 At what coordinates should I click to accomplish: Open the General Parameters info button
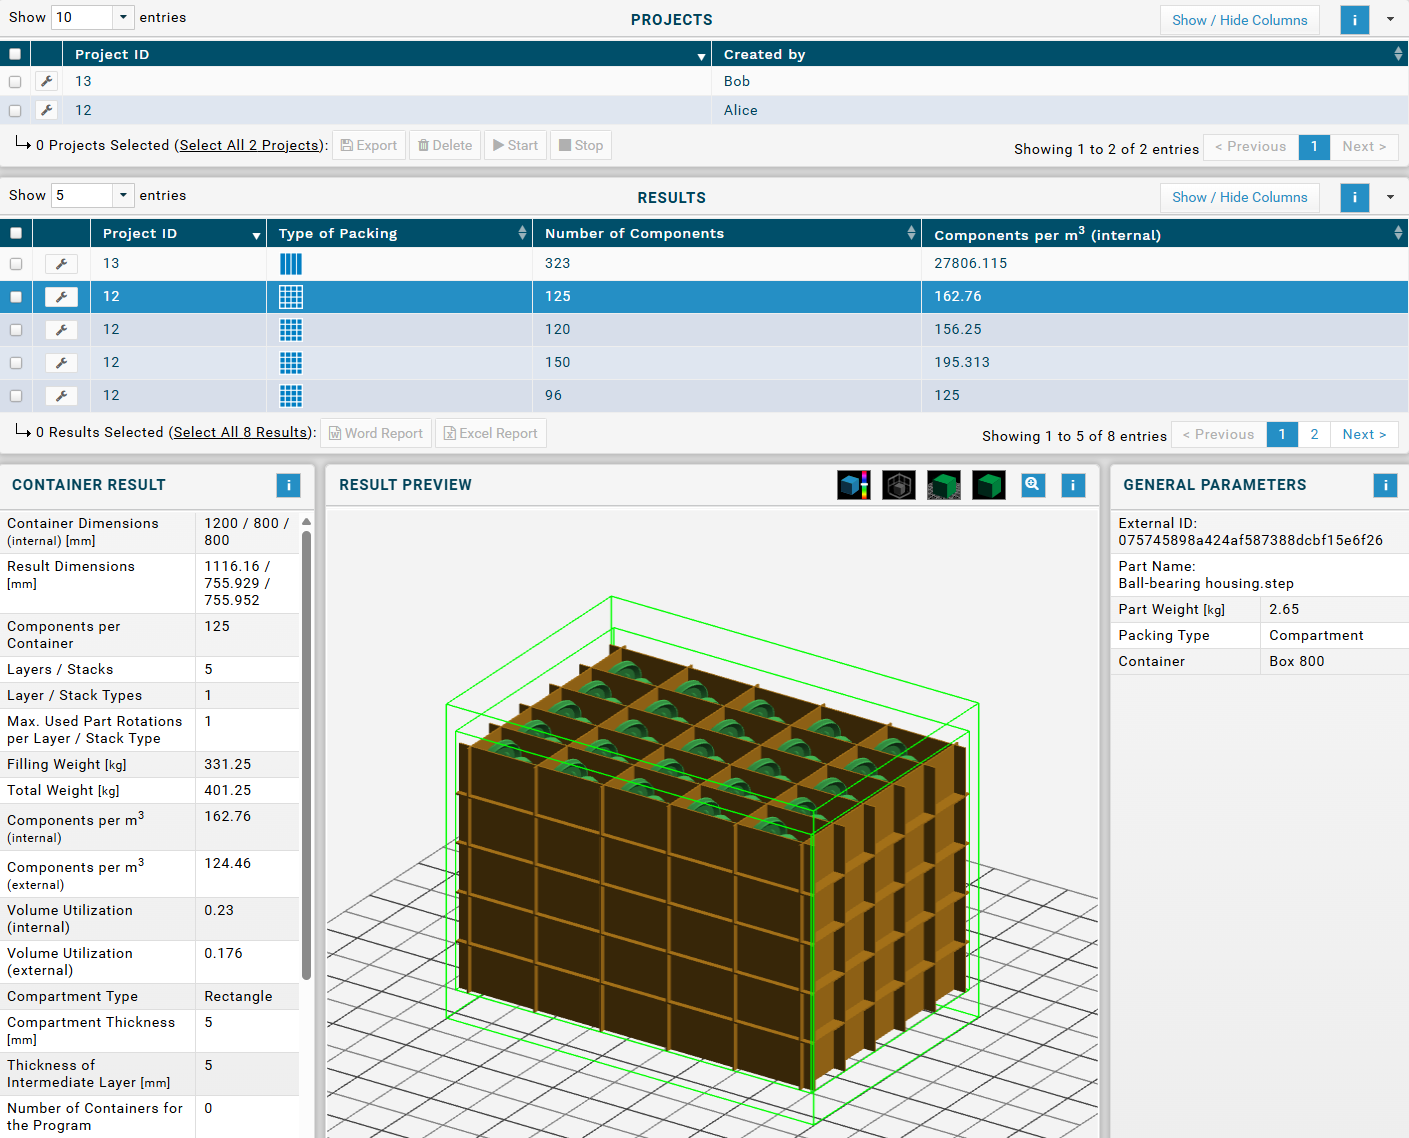tap(1385, 485)
